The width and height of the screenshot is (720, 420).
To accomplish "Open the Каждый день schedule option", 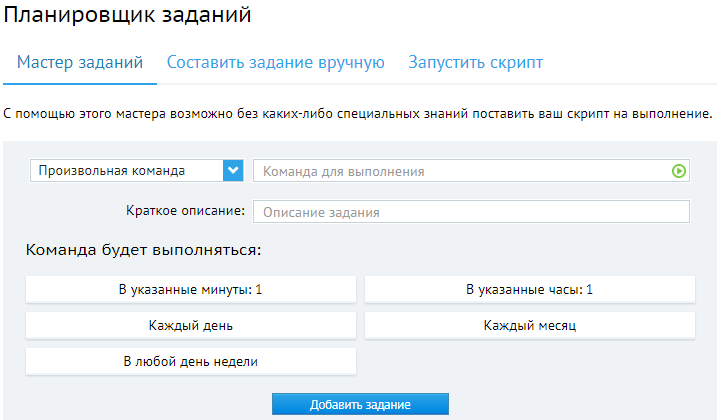I will coord(191,325).
